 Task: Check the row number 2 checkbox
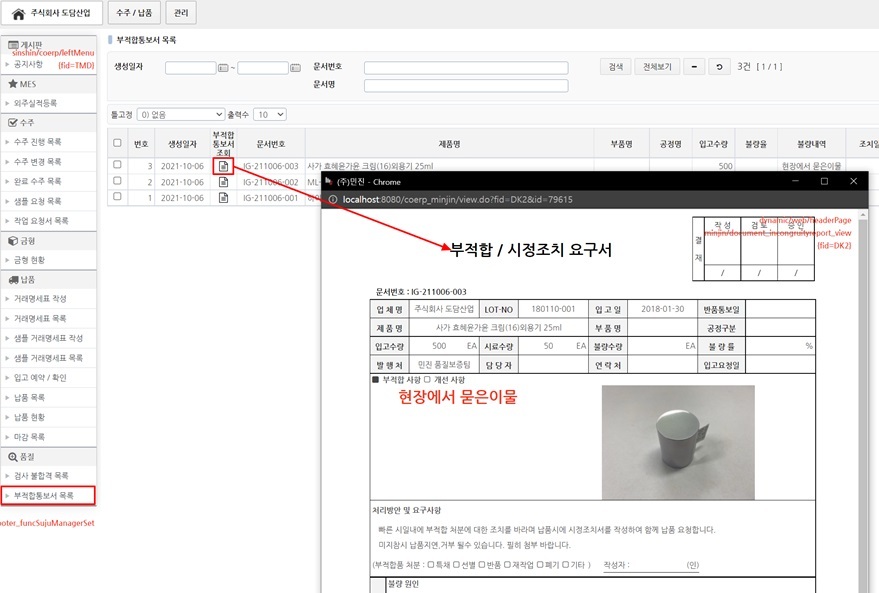[117, 180]
